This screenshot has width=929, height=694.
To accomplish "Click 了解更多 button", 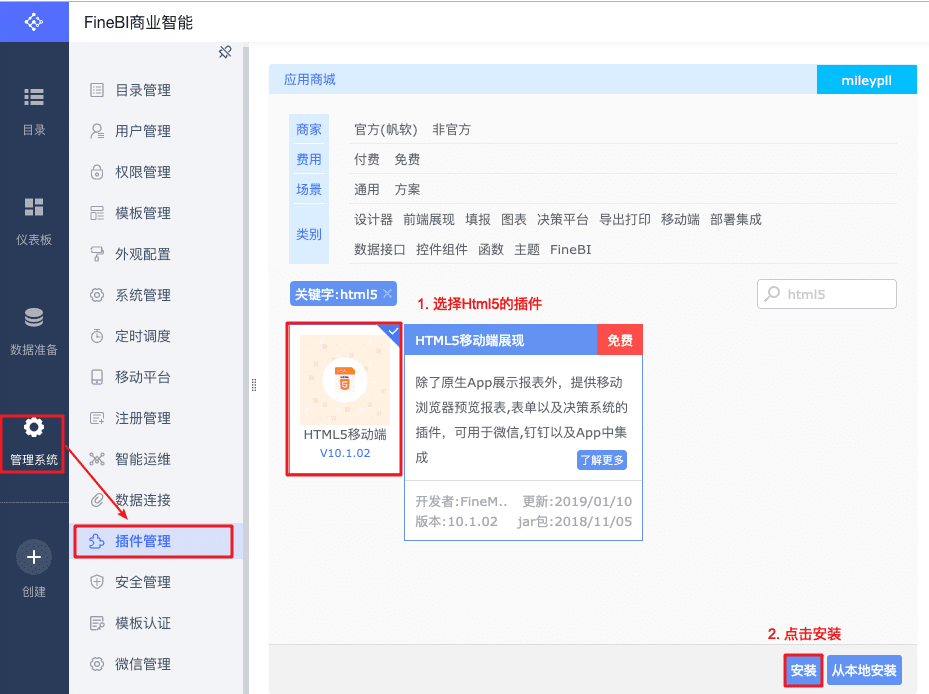I will [602, 460].
